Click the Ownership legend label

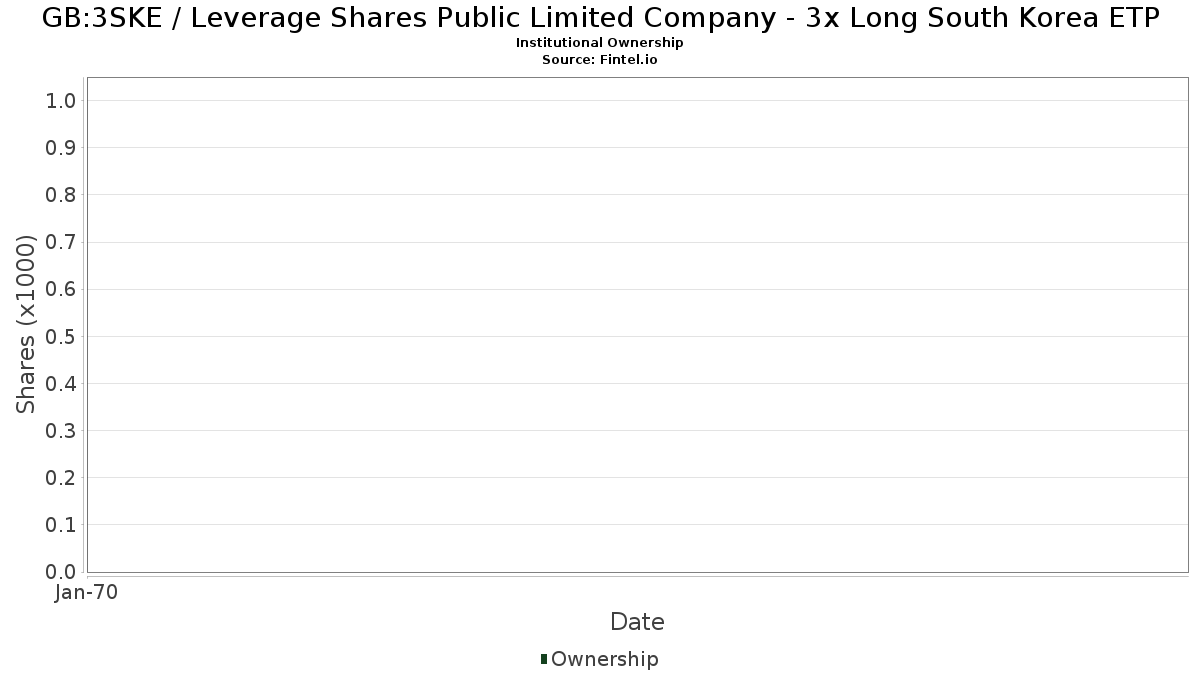pos(604,659)
